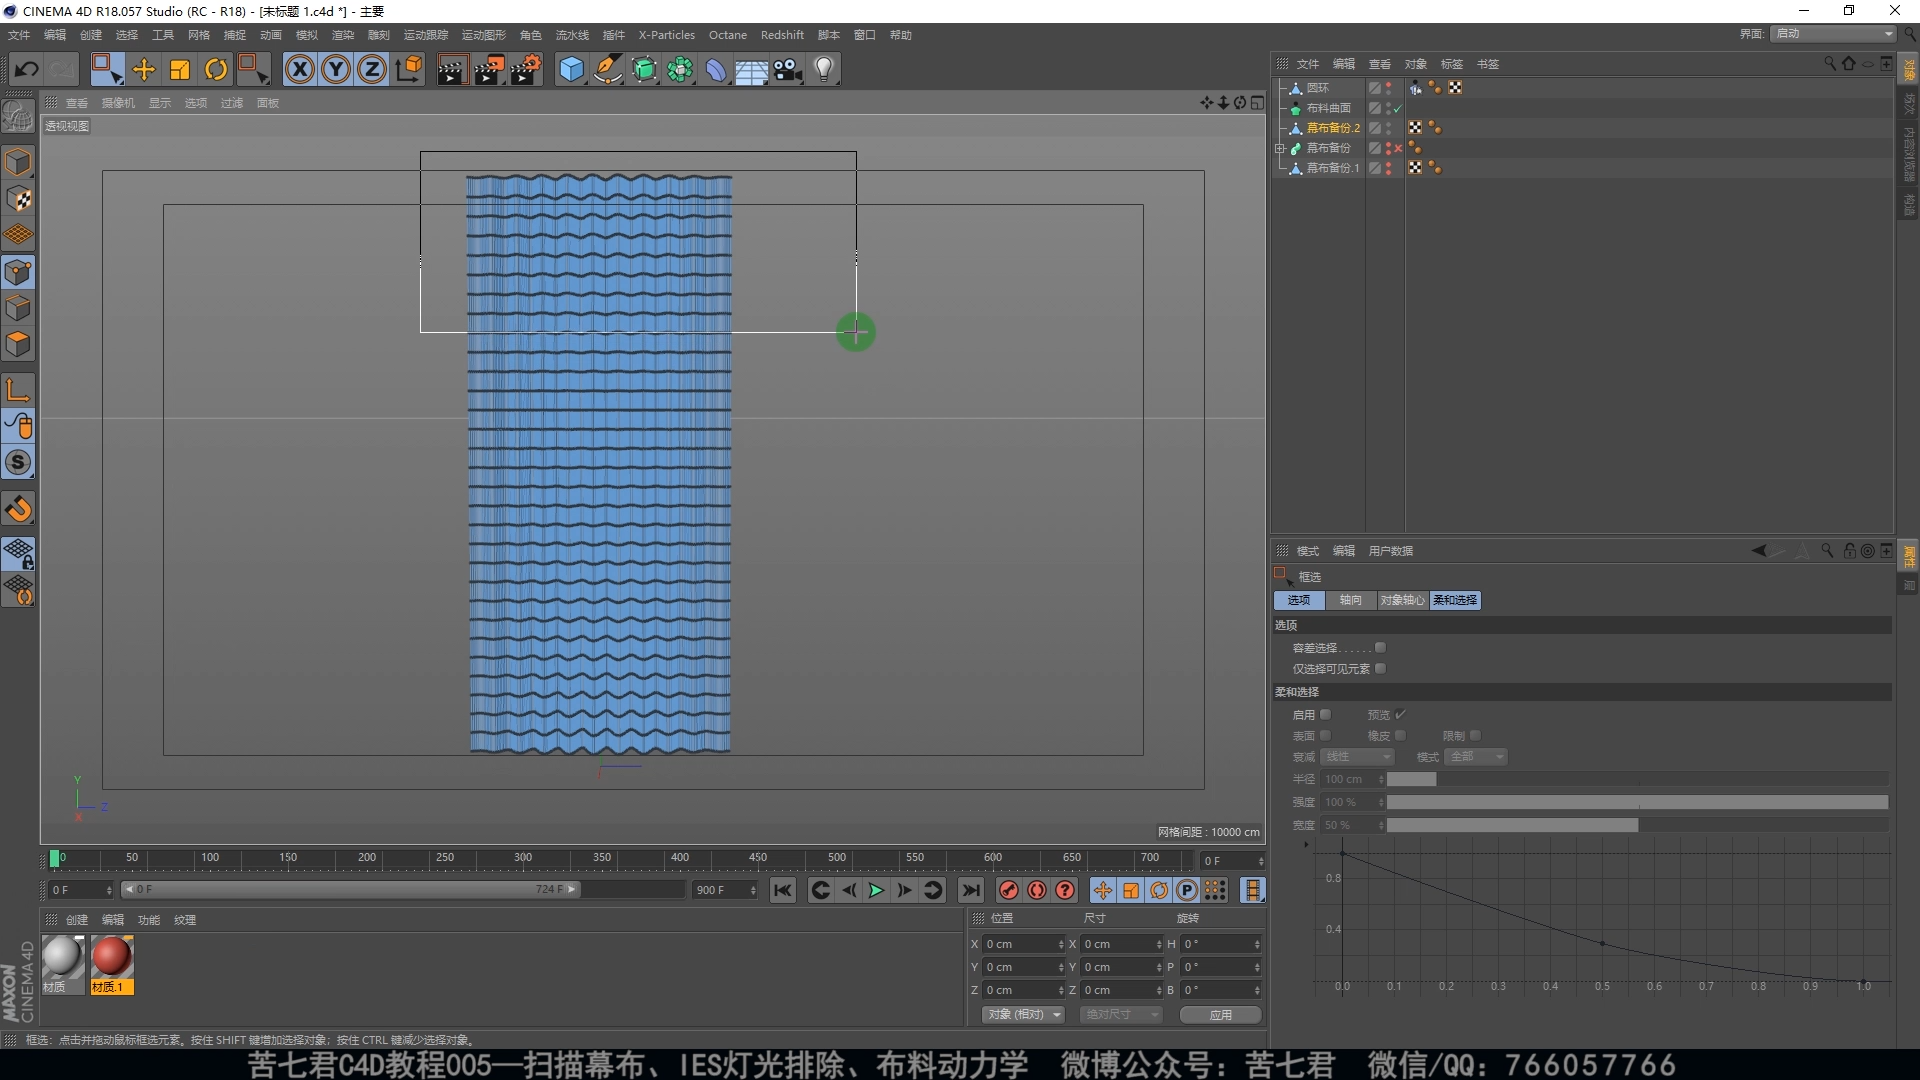This screenshot has height=1080, width=1920.
Task: Switch to the 轴向 tab
Action: 1350,600
